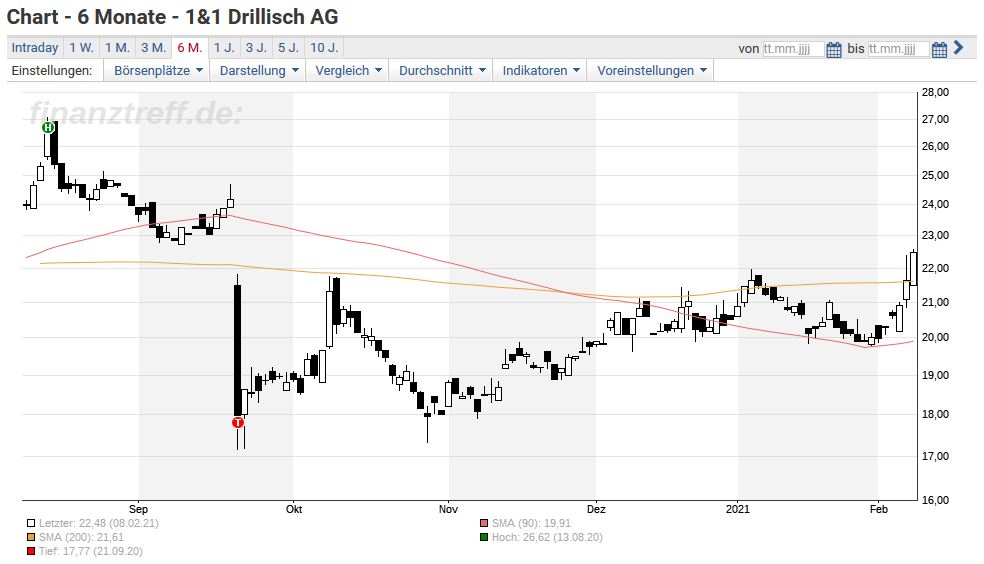The height and width of the screenshot is (564, 984).
Task: Click 'SMA (200): 21,61' legend text
Action: coord(82,538)
